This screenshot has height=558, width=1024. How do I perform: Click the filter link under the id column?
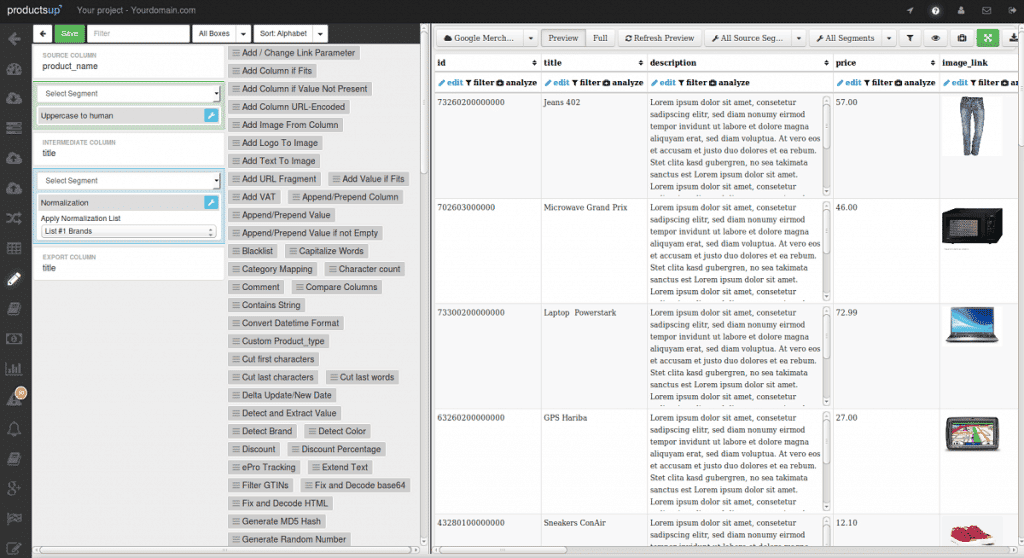click(479, 82)
